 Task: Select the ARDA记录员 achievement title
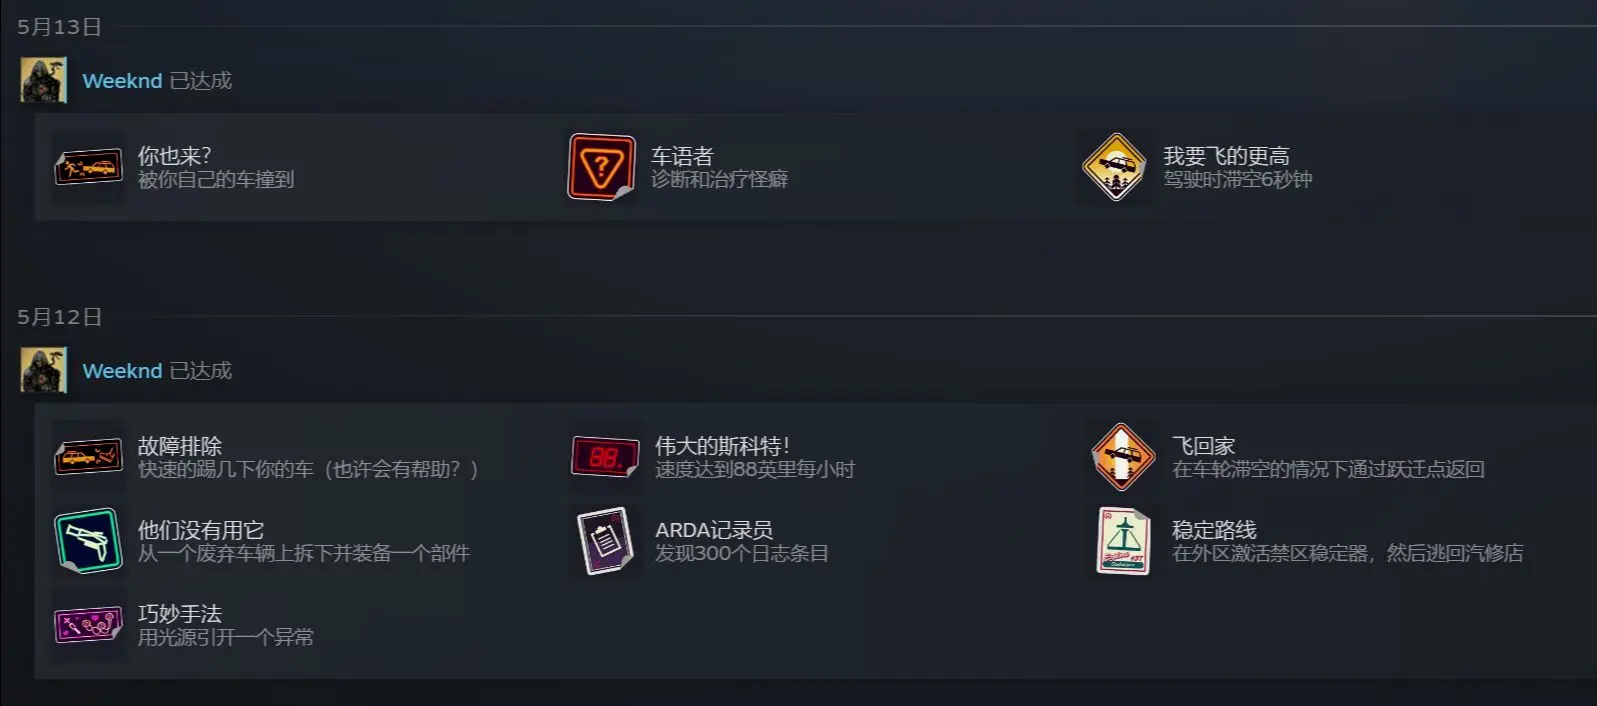tap(714, 530)
